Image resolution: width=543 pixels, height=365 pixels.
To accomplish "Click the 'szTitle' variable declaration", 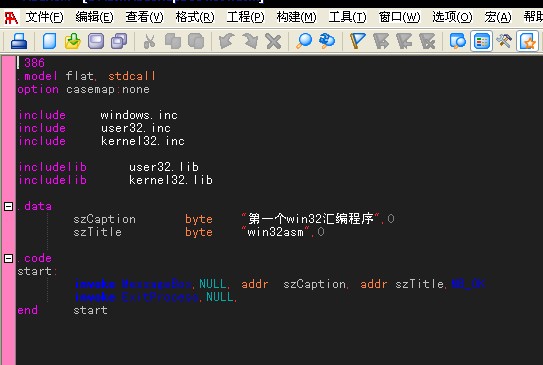I will tap(97, 232).
